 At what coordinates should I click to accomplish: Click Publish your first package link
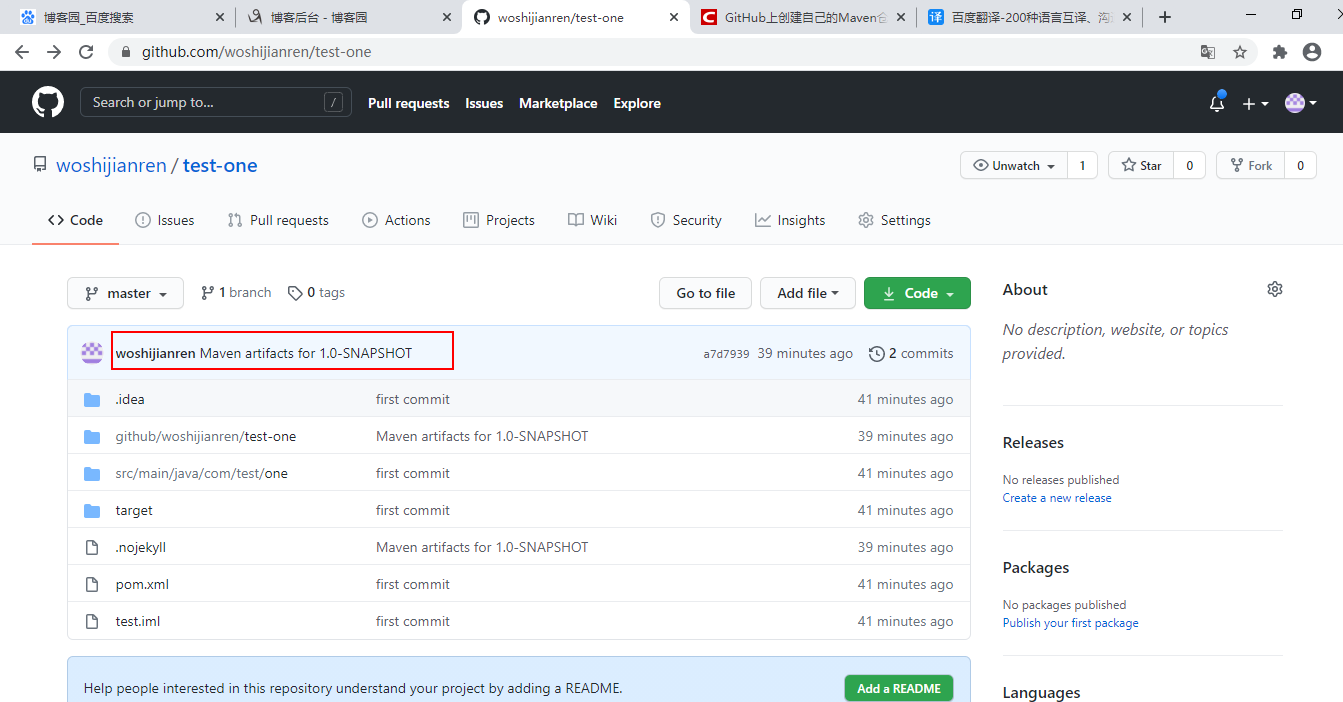[1070, 623]
